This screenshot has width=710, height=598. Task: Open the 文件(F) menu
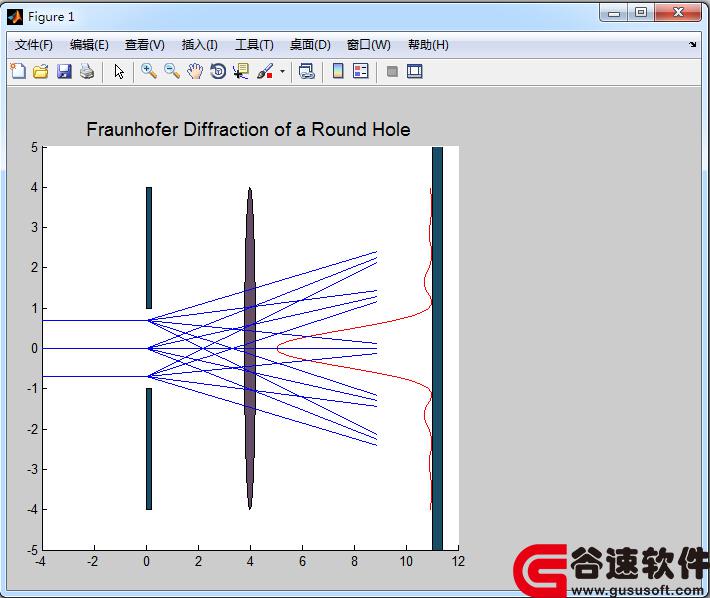[34, 45]
